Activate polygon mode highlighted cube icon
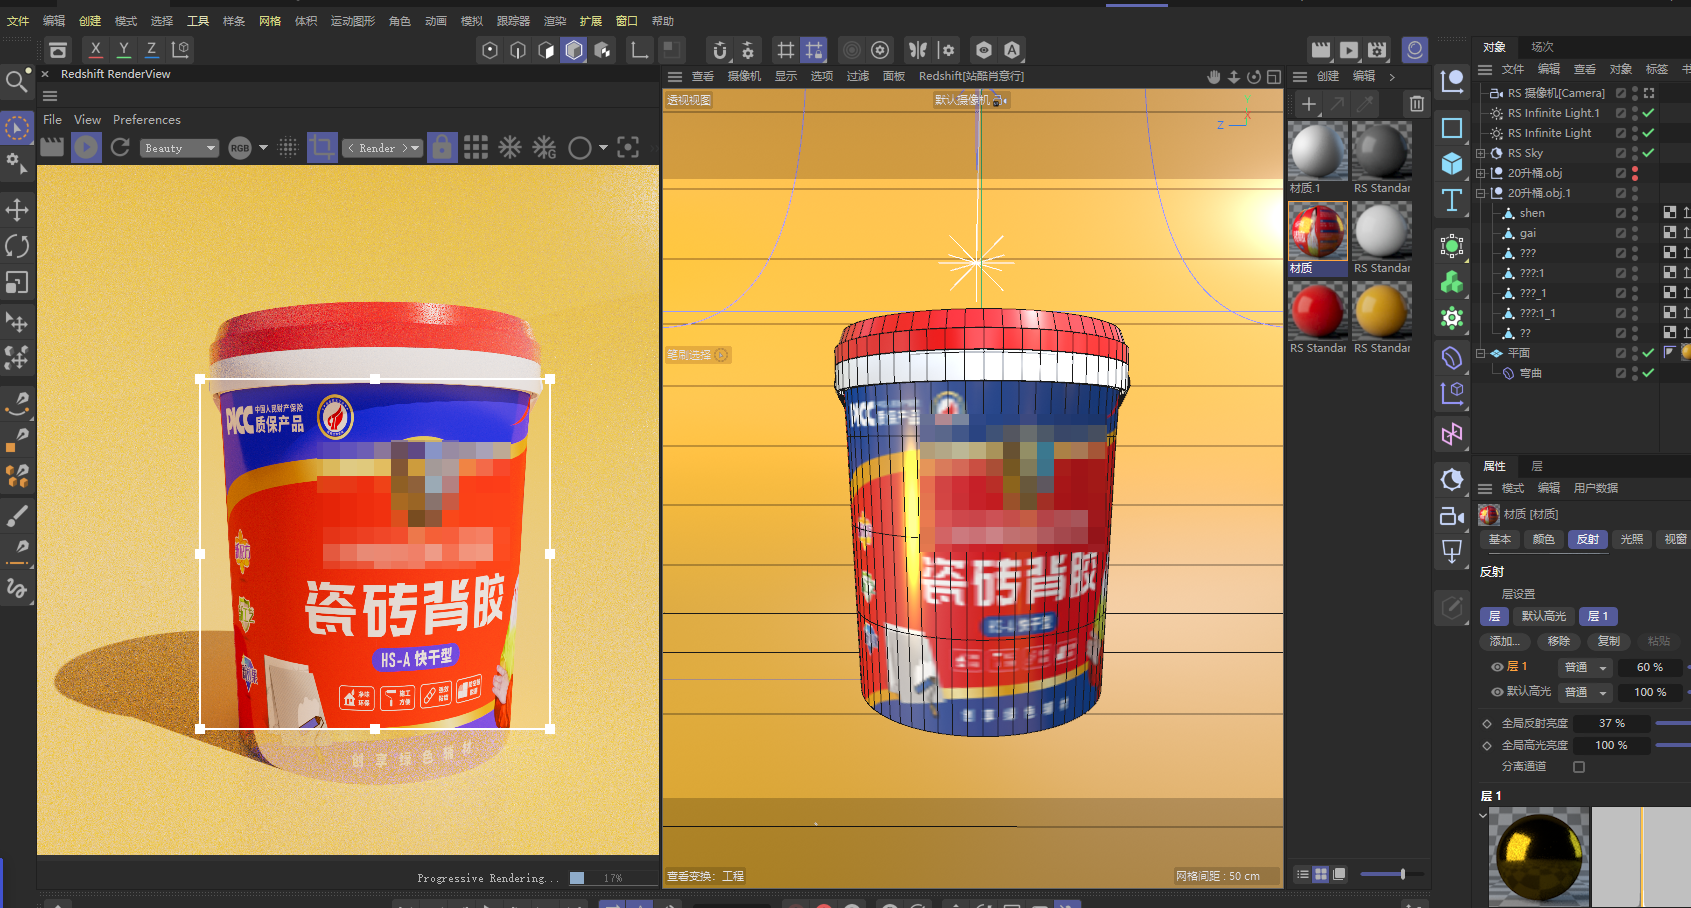Viewport: 1691px width, 908px height. (x=574, y=50)
